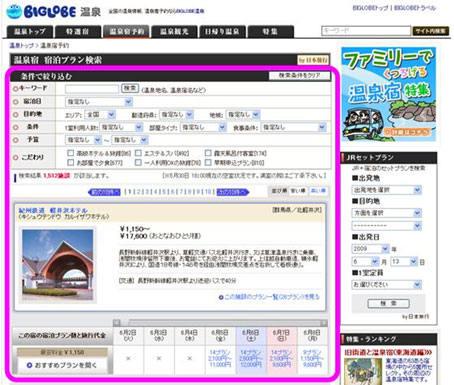Click calendar scroll-left arrow icon
The image size is (454, 385).
click(x=116, y=322)
